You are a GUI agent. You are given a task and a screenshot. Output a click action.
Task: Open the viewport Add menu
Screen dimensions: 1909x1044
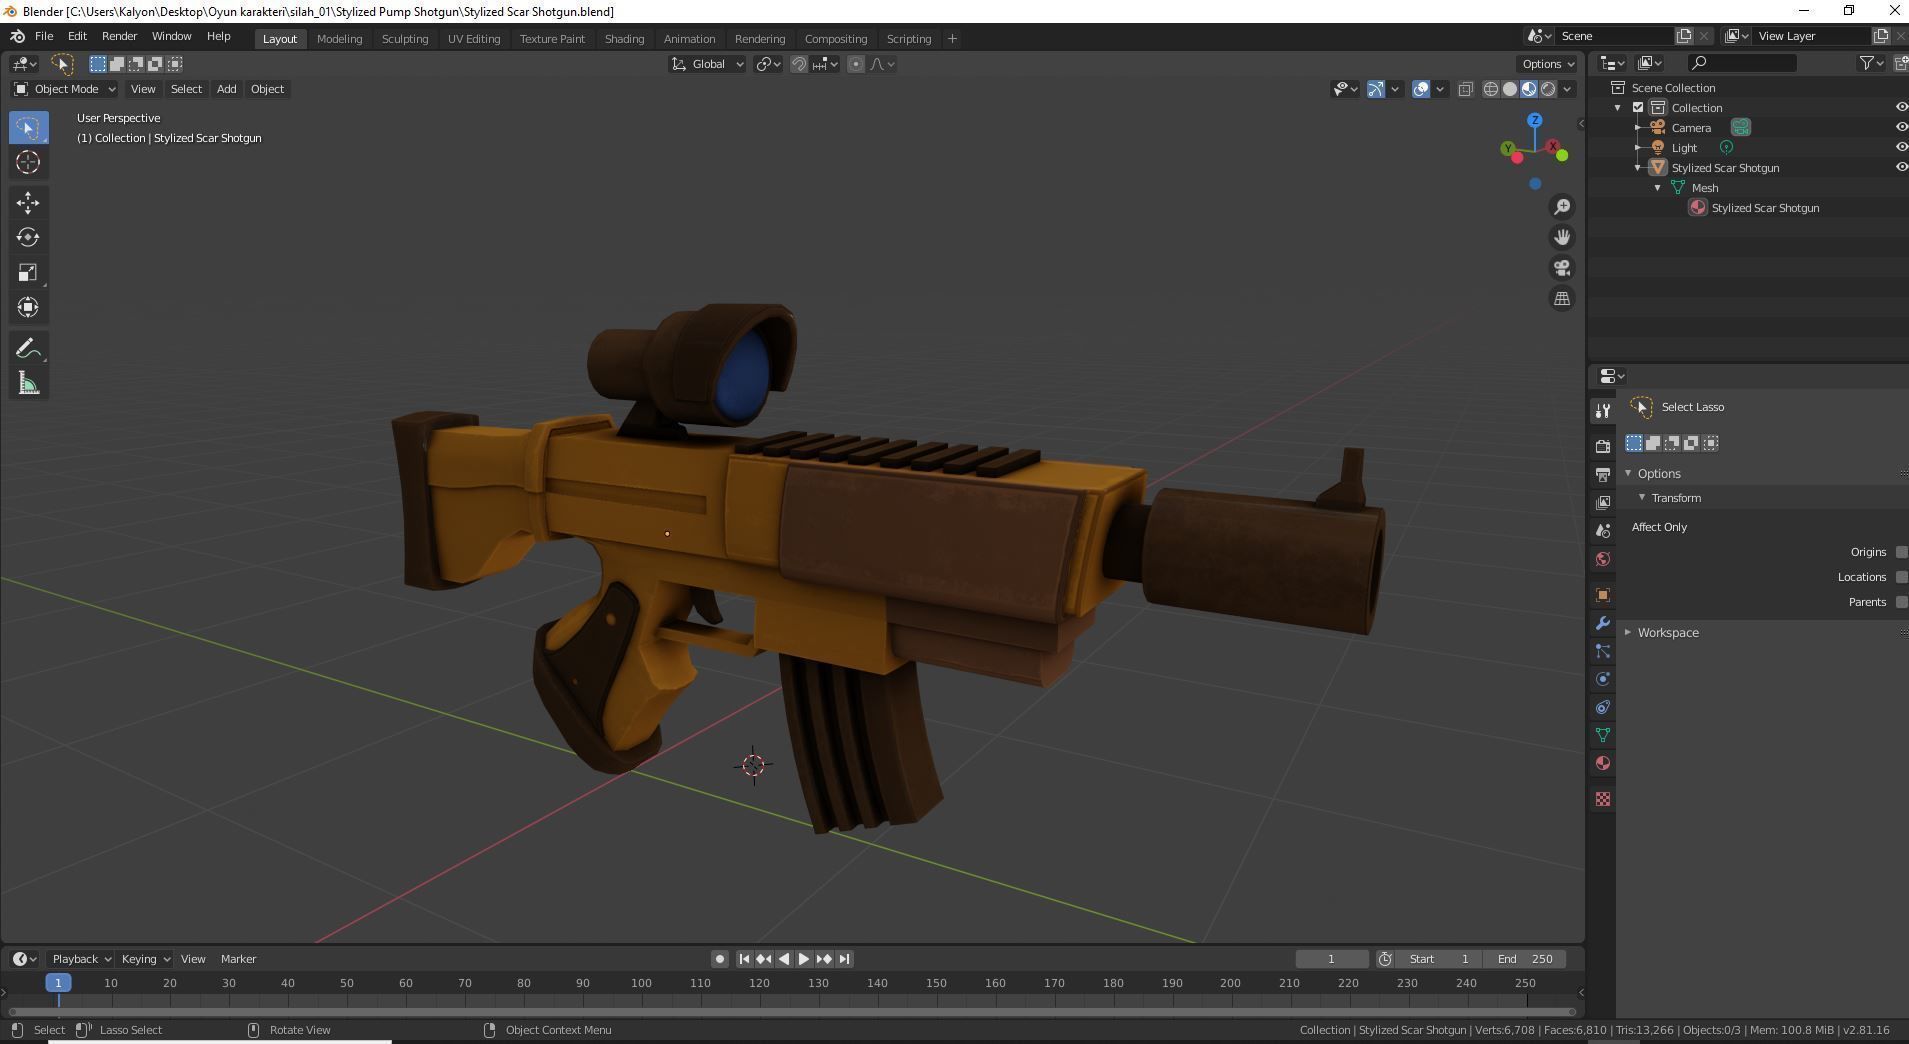click(226, 89)
